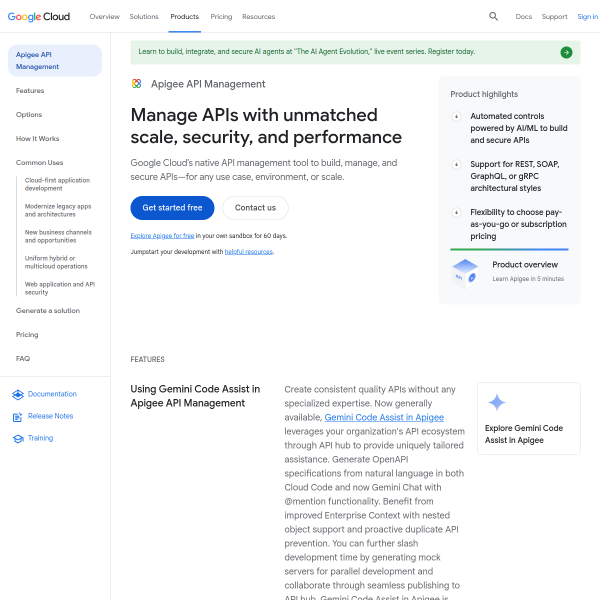The width and height of the screenshot is (600, 600).
Task: Open the Release Notes sidebar link
Action: click(50, 416)
